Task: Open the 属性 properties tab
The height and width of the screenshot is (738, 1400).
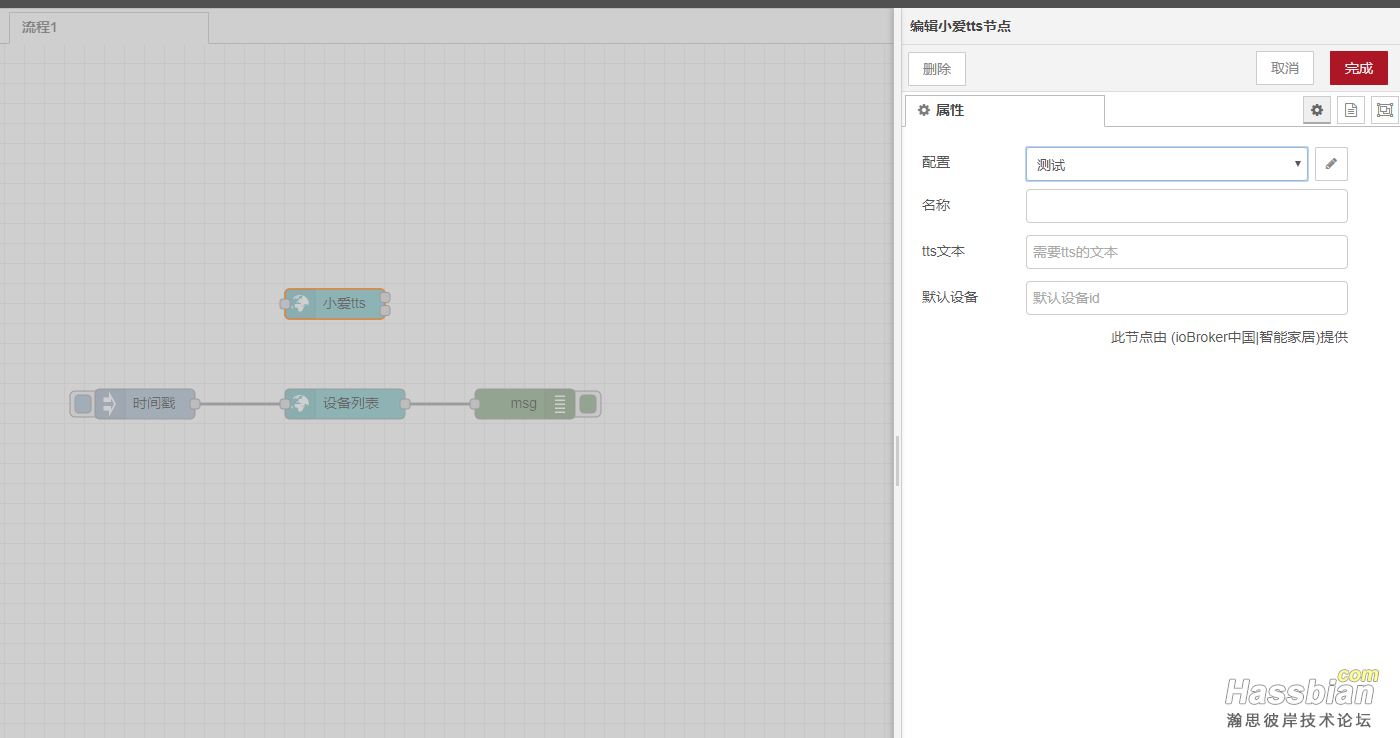Action: tap(1004, 110)
